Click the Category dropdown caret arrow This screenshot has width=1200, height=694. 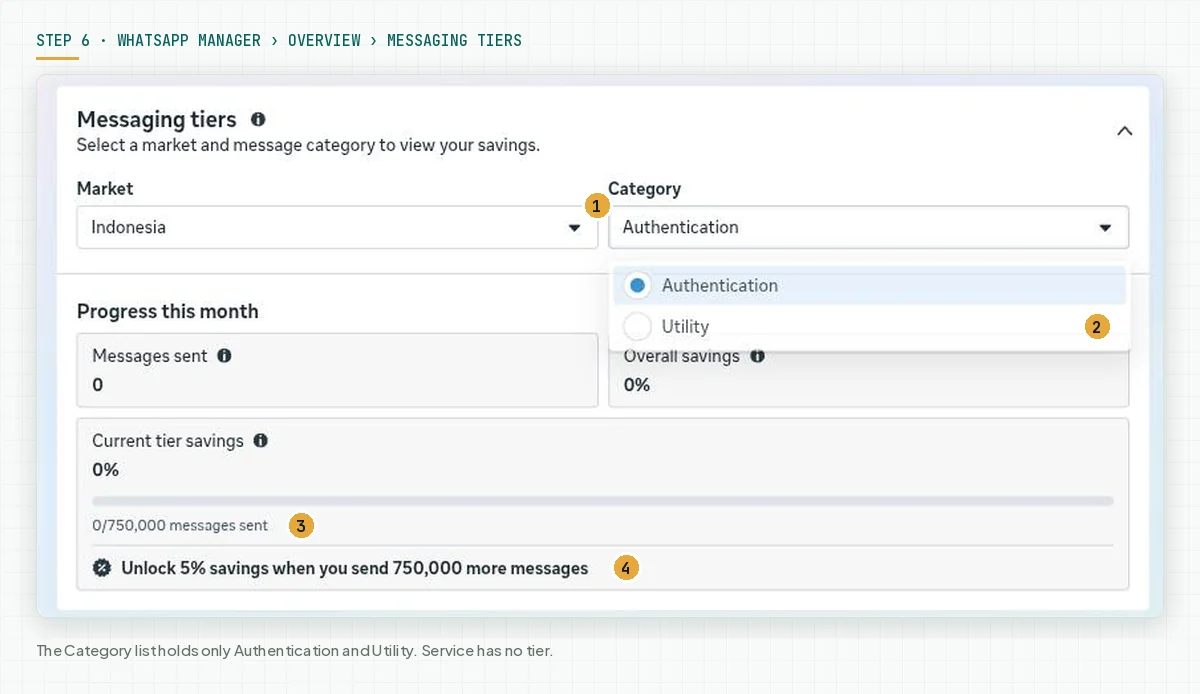click(1105, 228)
